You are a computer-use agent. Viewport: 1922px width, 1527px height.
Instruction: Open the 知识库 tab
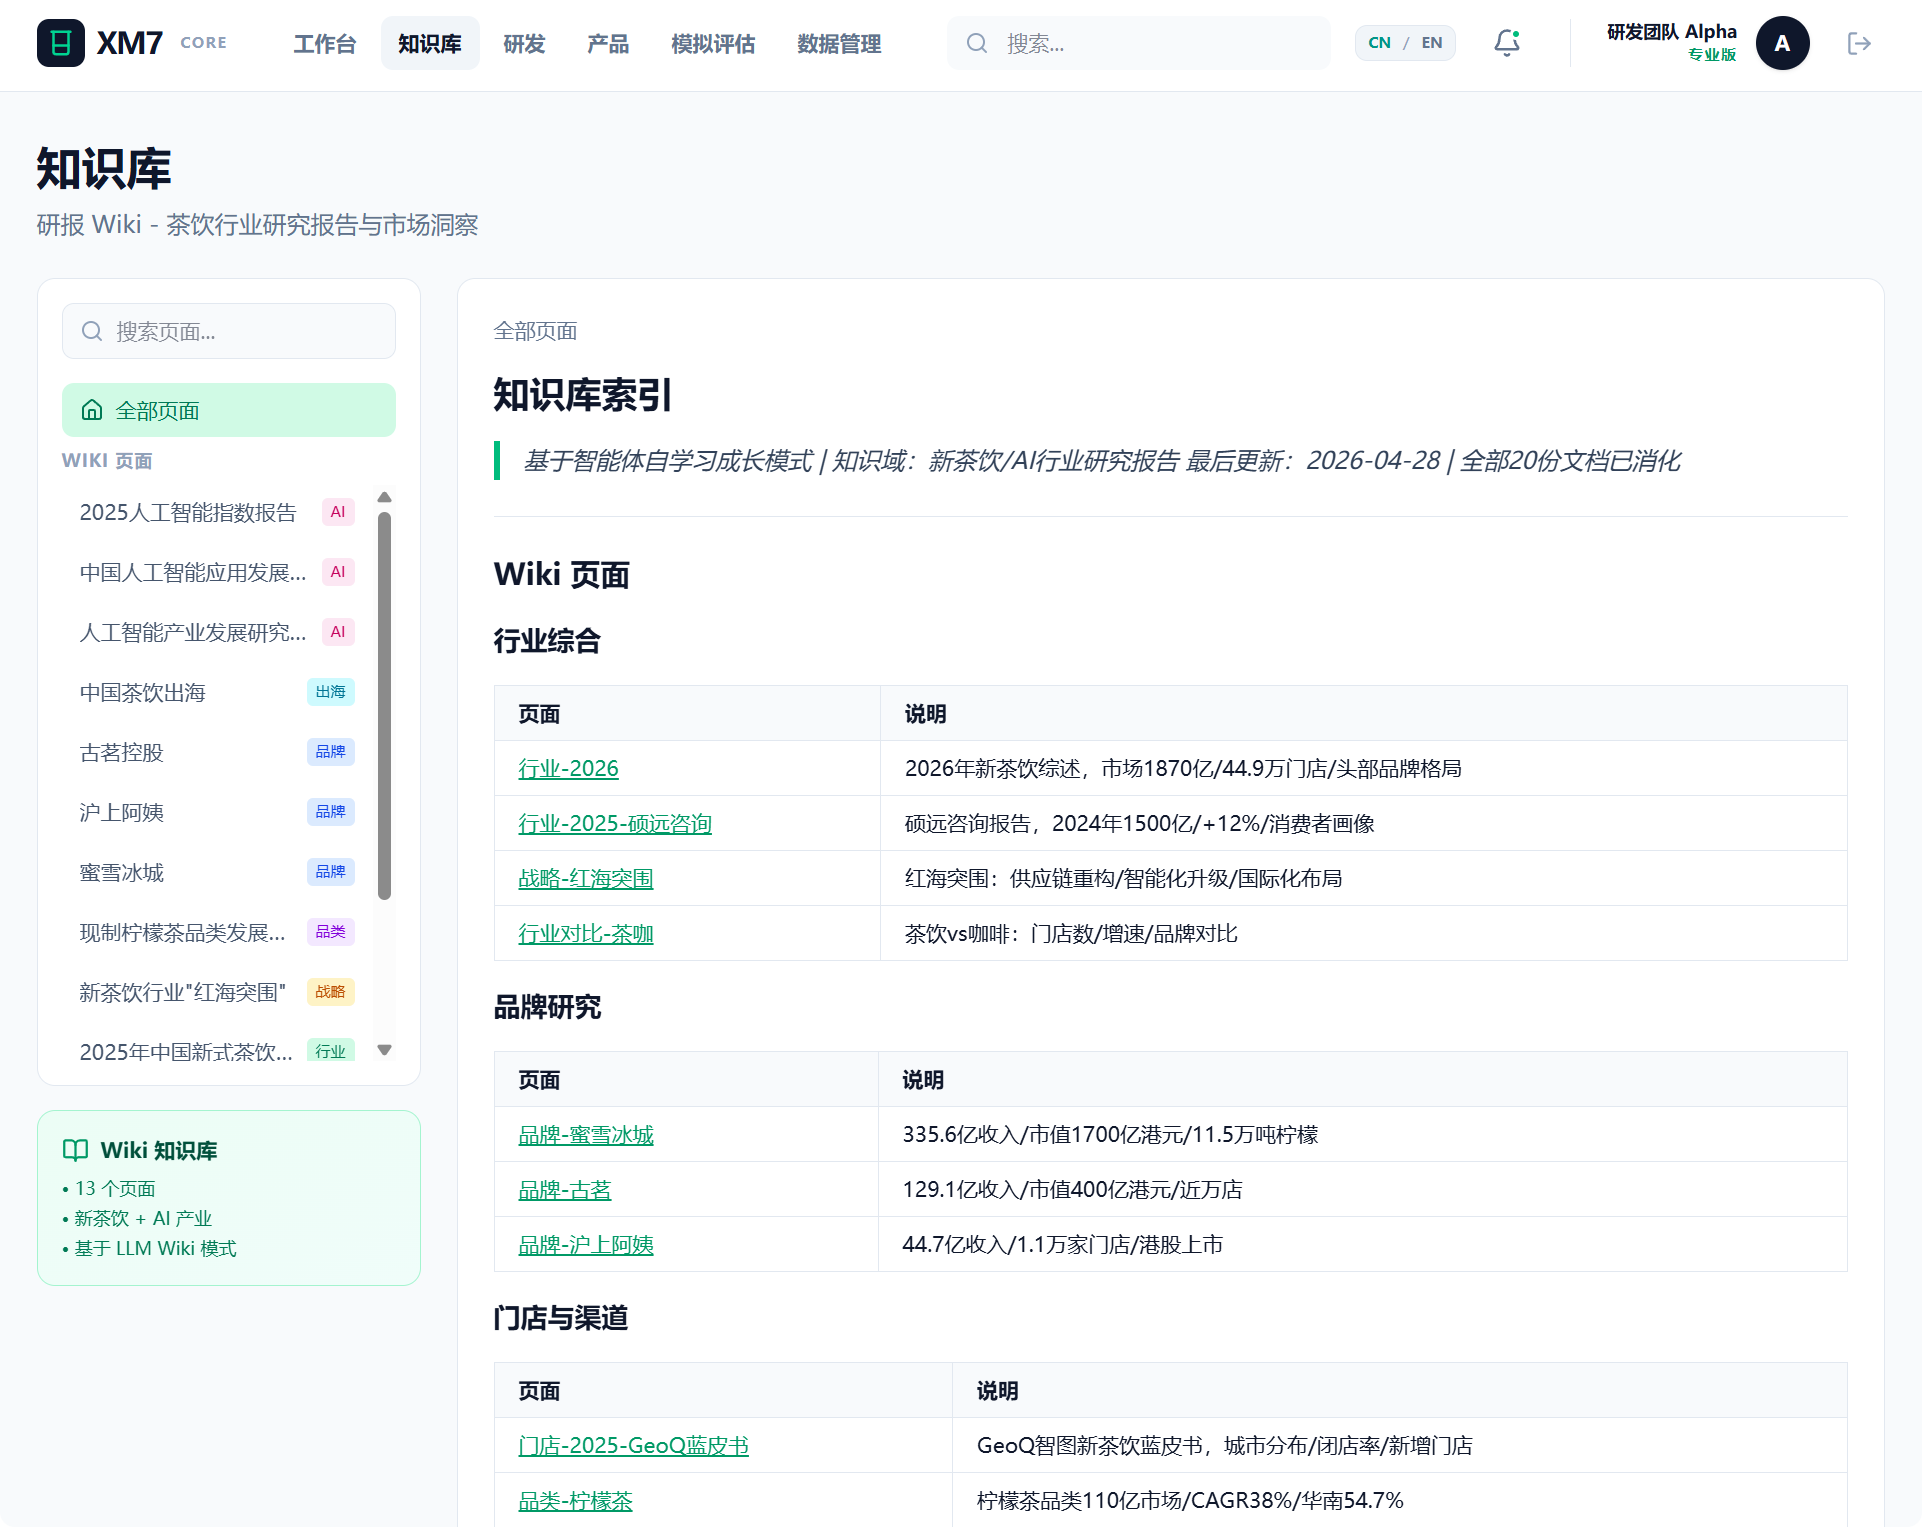[430, 43]
